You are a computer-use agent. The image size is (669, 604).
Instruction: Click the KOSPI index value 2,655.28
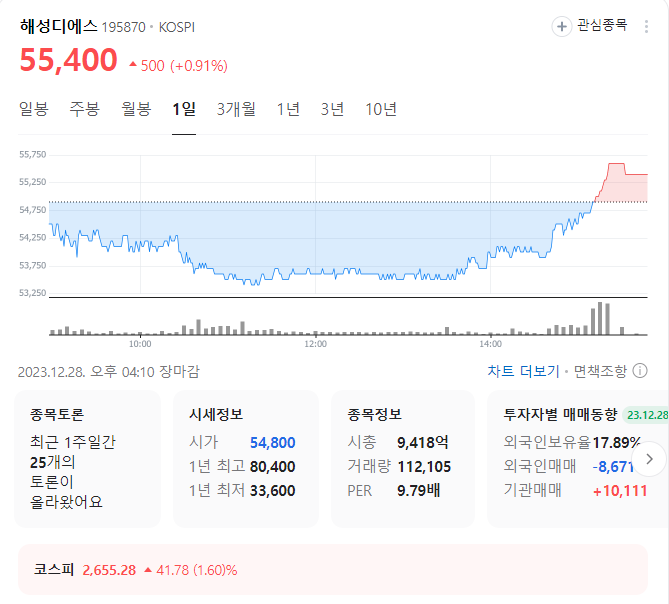[x=109, y=570]
